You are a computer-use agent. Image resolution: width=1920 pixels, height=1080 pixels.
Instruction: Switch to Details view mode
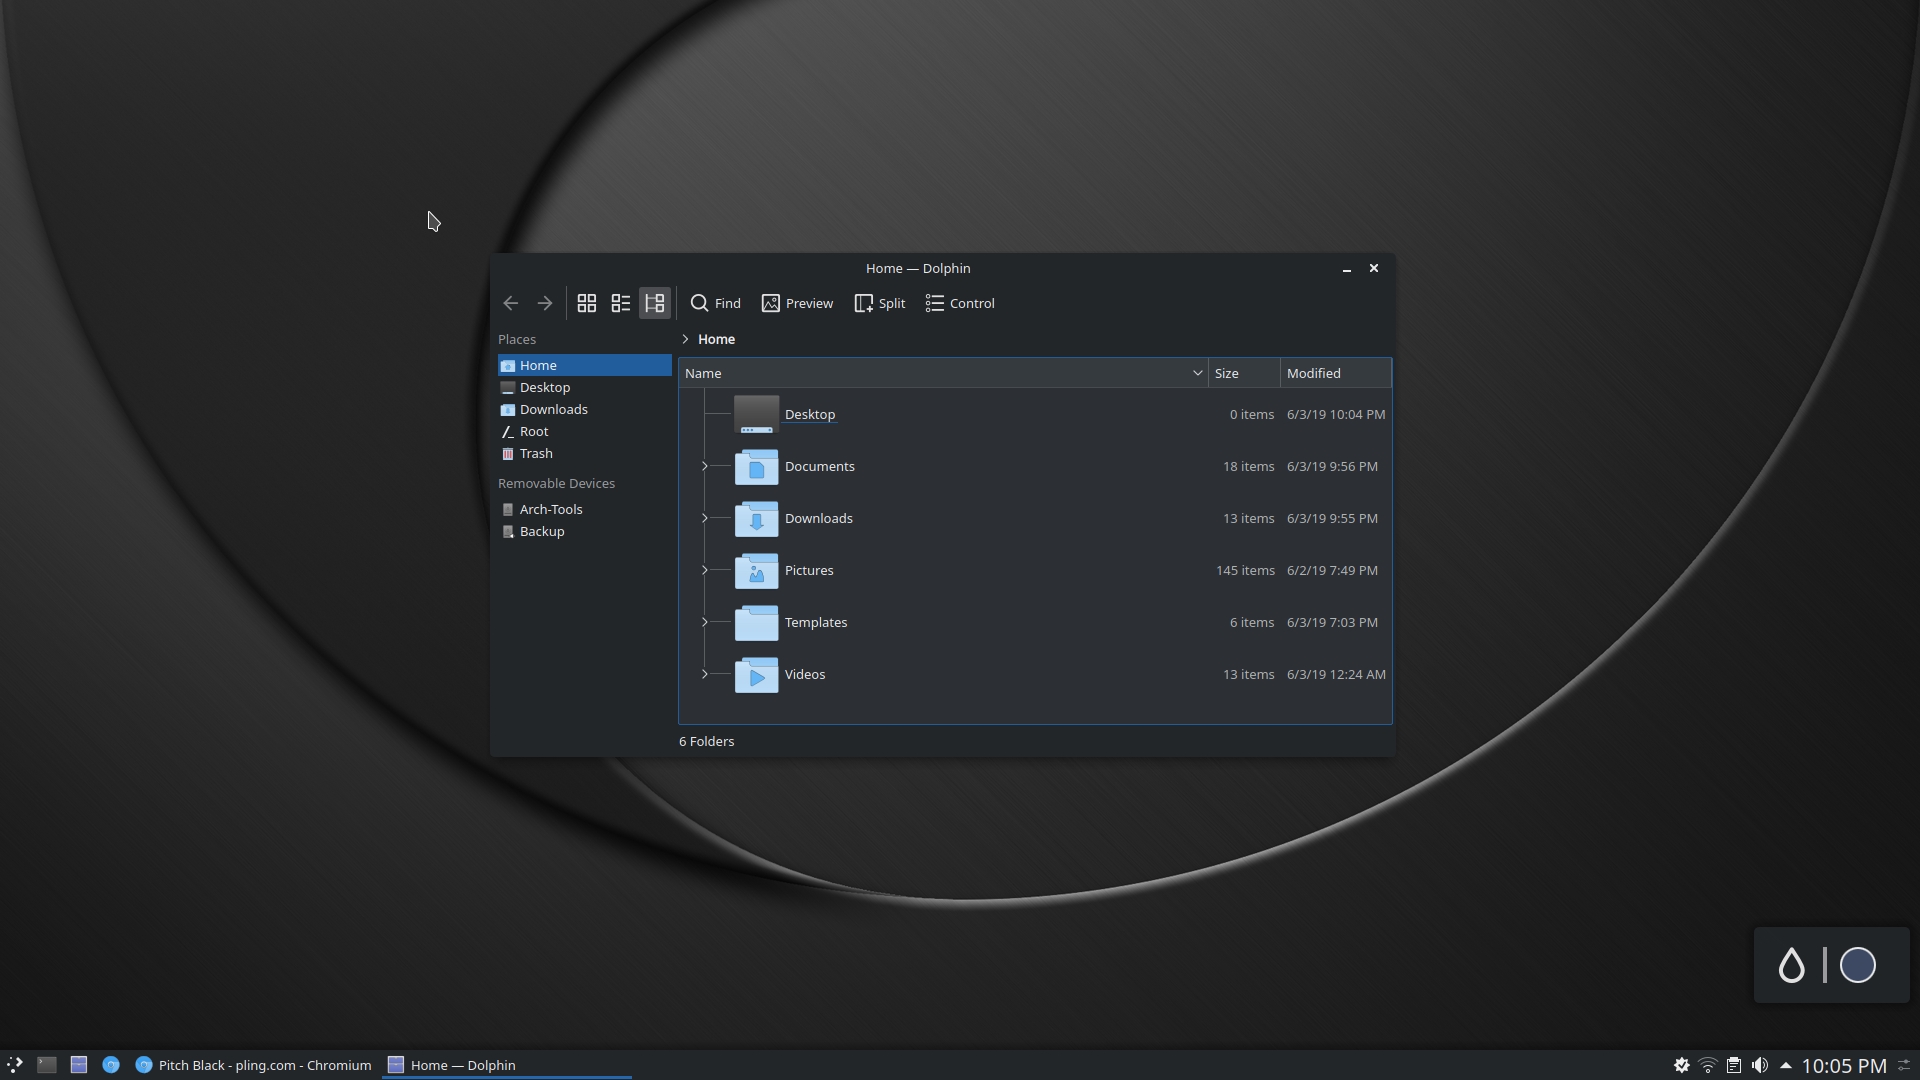pyautogui.click(x=655, y=303)
